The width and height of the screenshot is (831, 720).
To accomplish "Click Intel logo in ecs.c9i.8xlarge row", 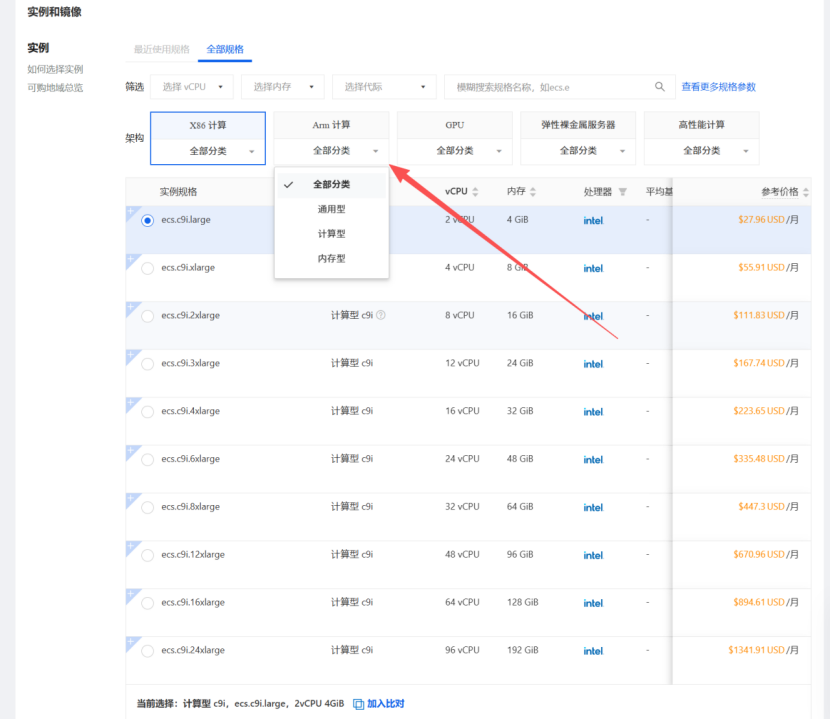I will [593, 507].
